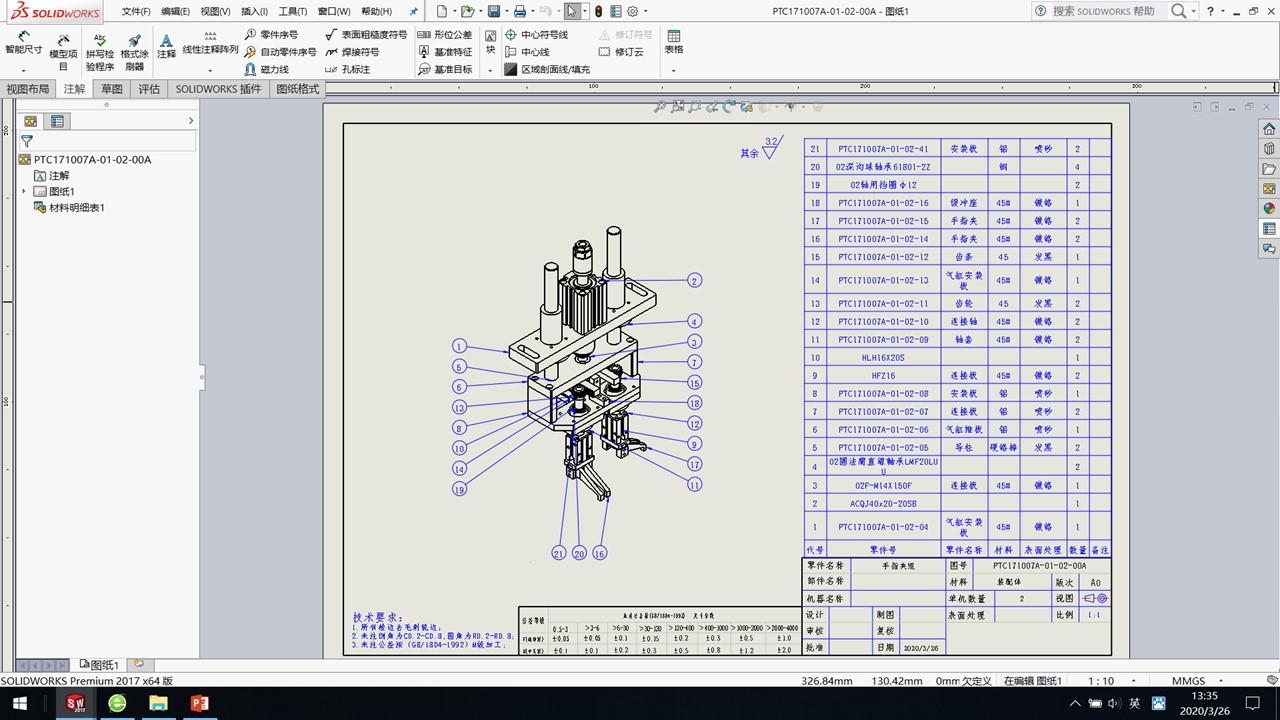
Task: Click the add sheet button beside 图纸1
Action: click(139, 664)
